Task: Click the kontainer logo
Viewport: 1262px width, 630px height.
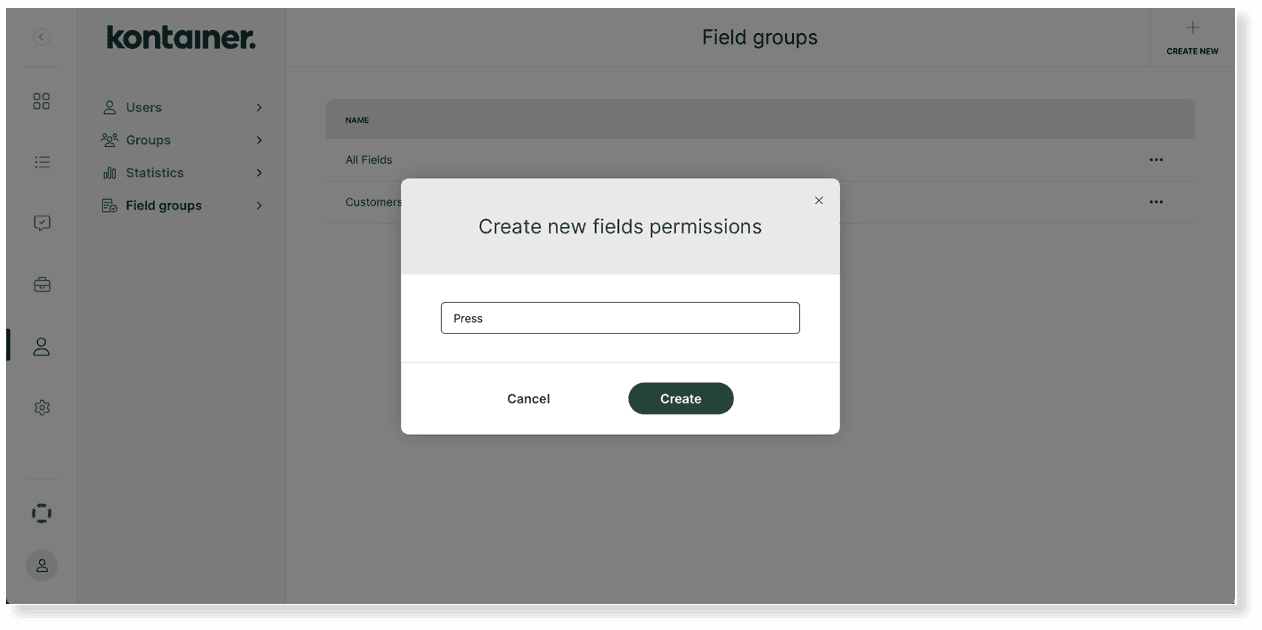Action: click(180, 37)
